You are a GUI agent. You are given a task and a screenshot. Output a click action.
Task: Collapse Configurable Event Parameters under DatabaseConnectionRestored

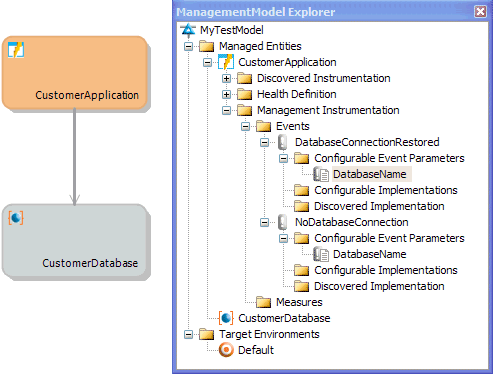(x=284, y=158)
